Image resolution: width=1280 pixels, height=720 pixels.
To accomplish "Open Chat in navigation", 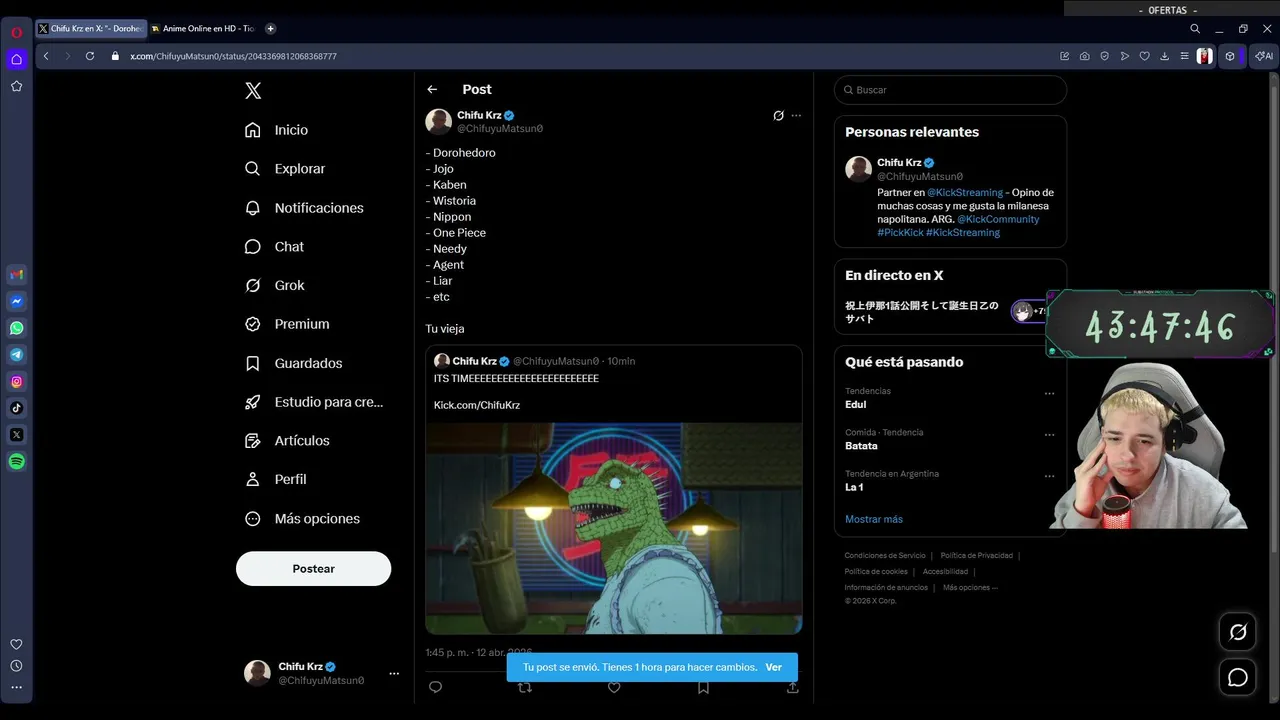I will [x=275, y=247].
